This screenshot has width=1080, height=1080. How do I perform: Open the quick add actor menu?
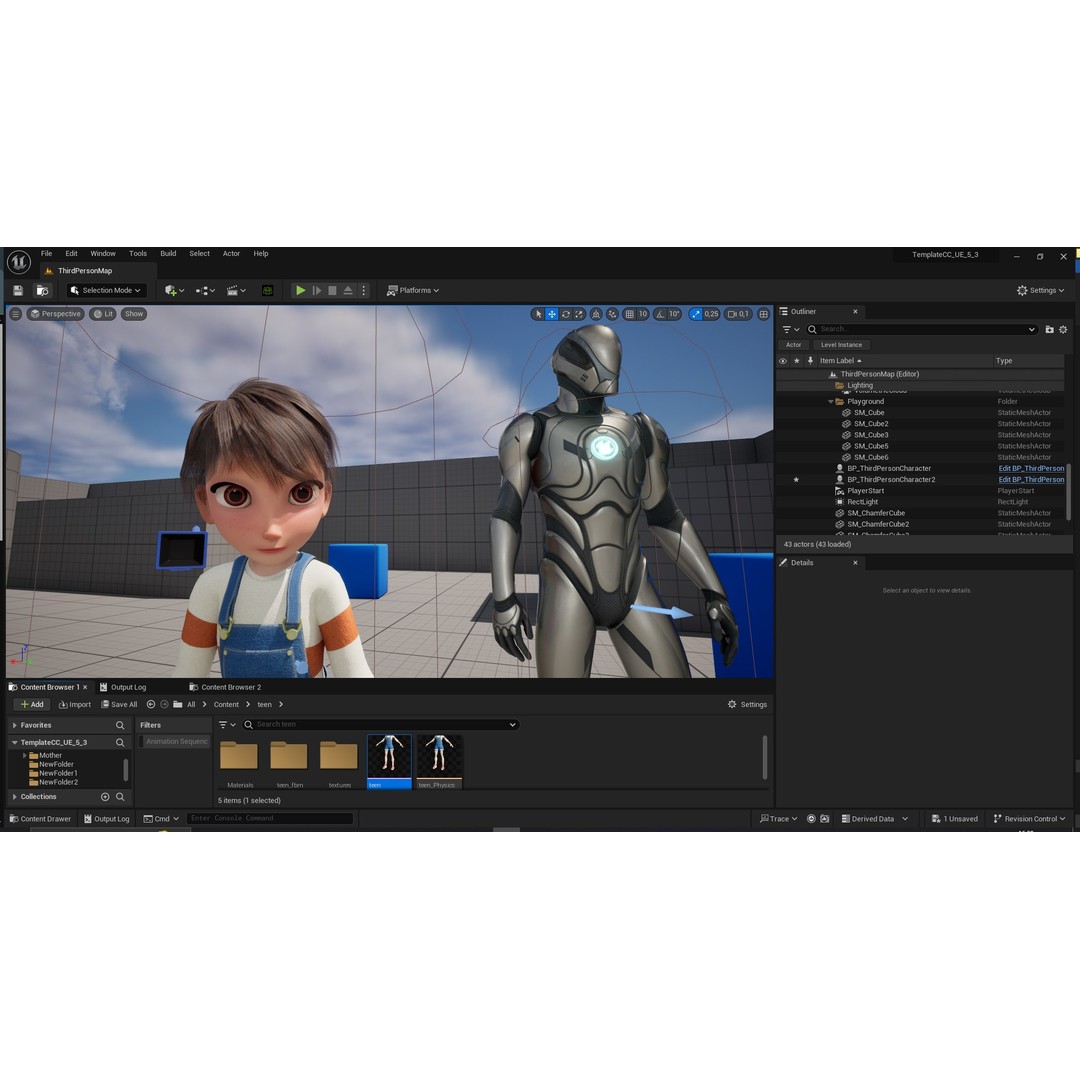click(x=174, y=291)
